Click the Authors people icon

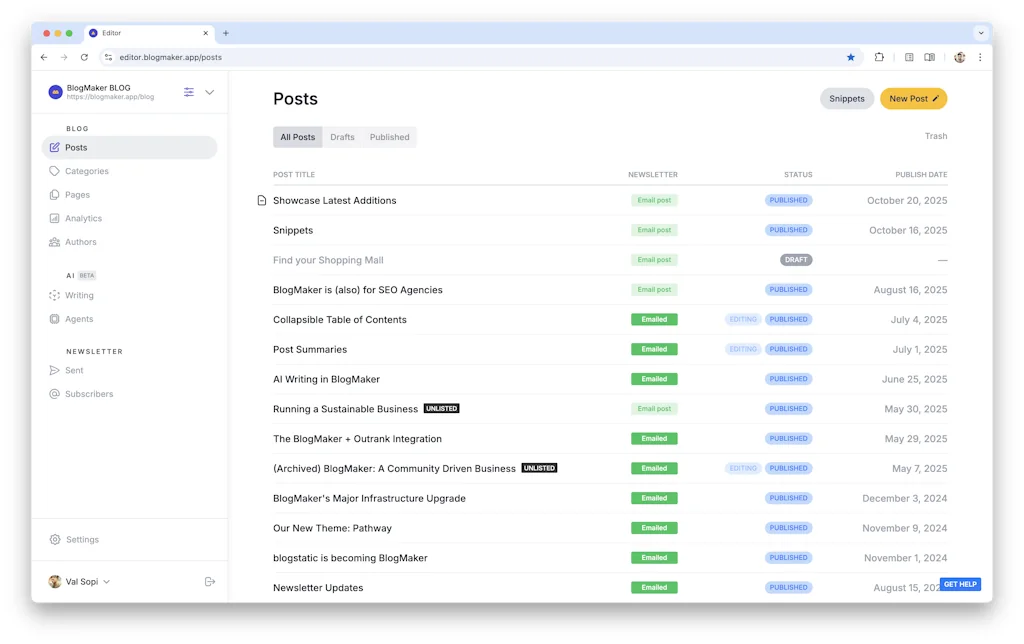point(55,242)
